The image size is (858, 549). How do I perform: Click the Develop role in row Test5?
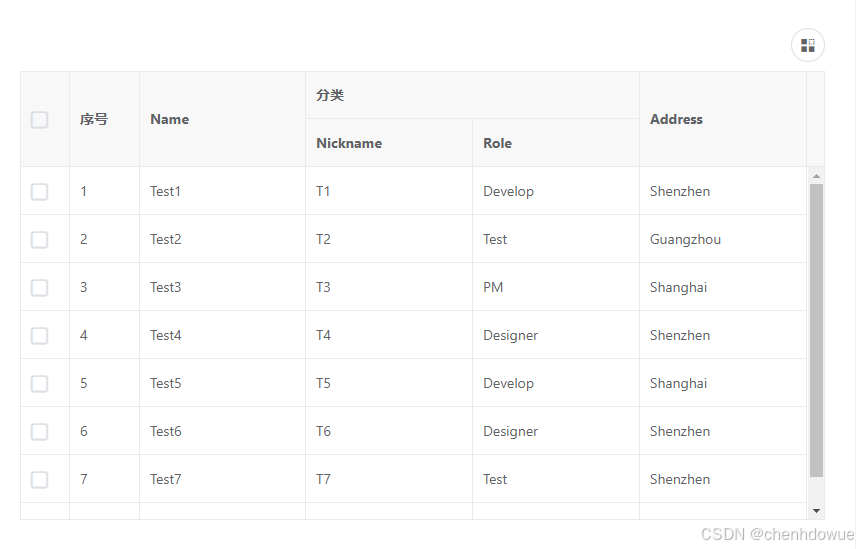click(x=555, y=383)
